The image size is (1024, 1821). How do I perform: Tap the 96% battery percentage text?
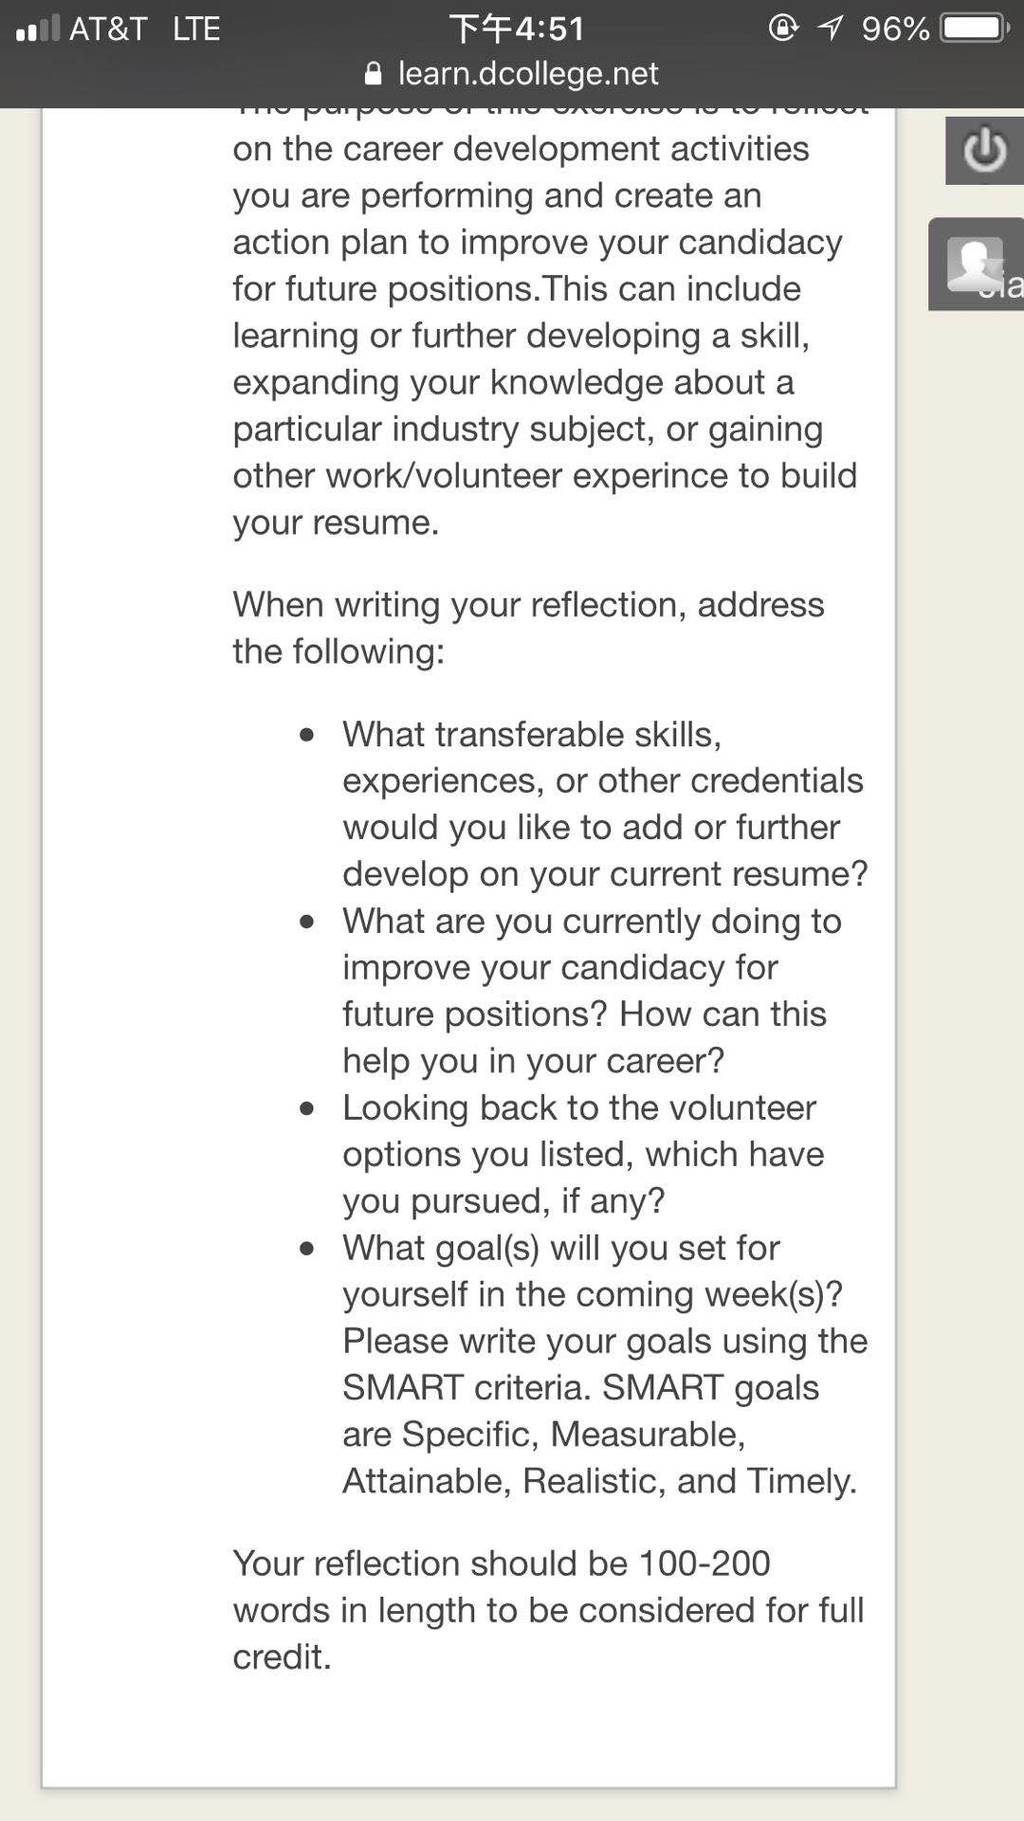[x=895, y=28]
